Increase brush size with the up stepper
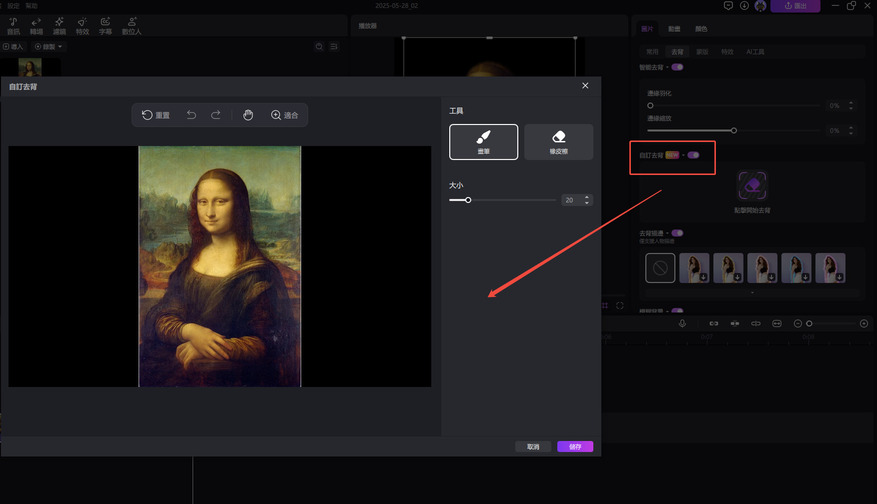Viewport: 877px width, 504px height. point(587,197)
